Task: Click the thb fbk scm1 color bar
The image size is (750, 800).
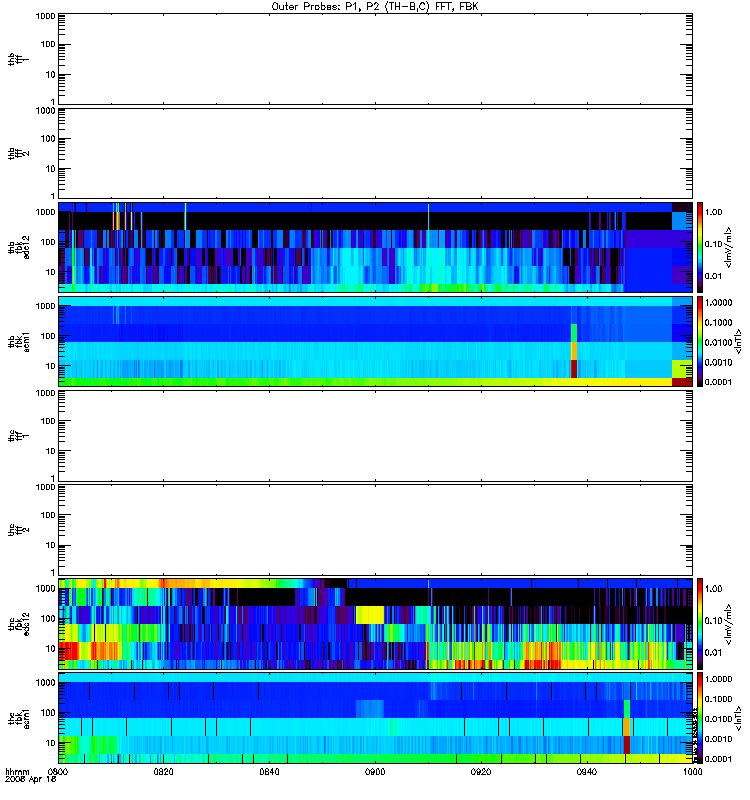Action: click(x=700, y=341)
